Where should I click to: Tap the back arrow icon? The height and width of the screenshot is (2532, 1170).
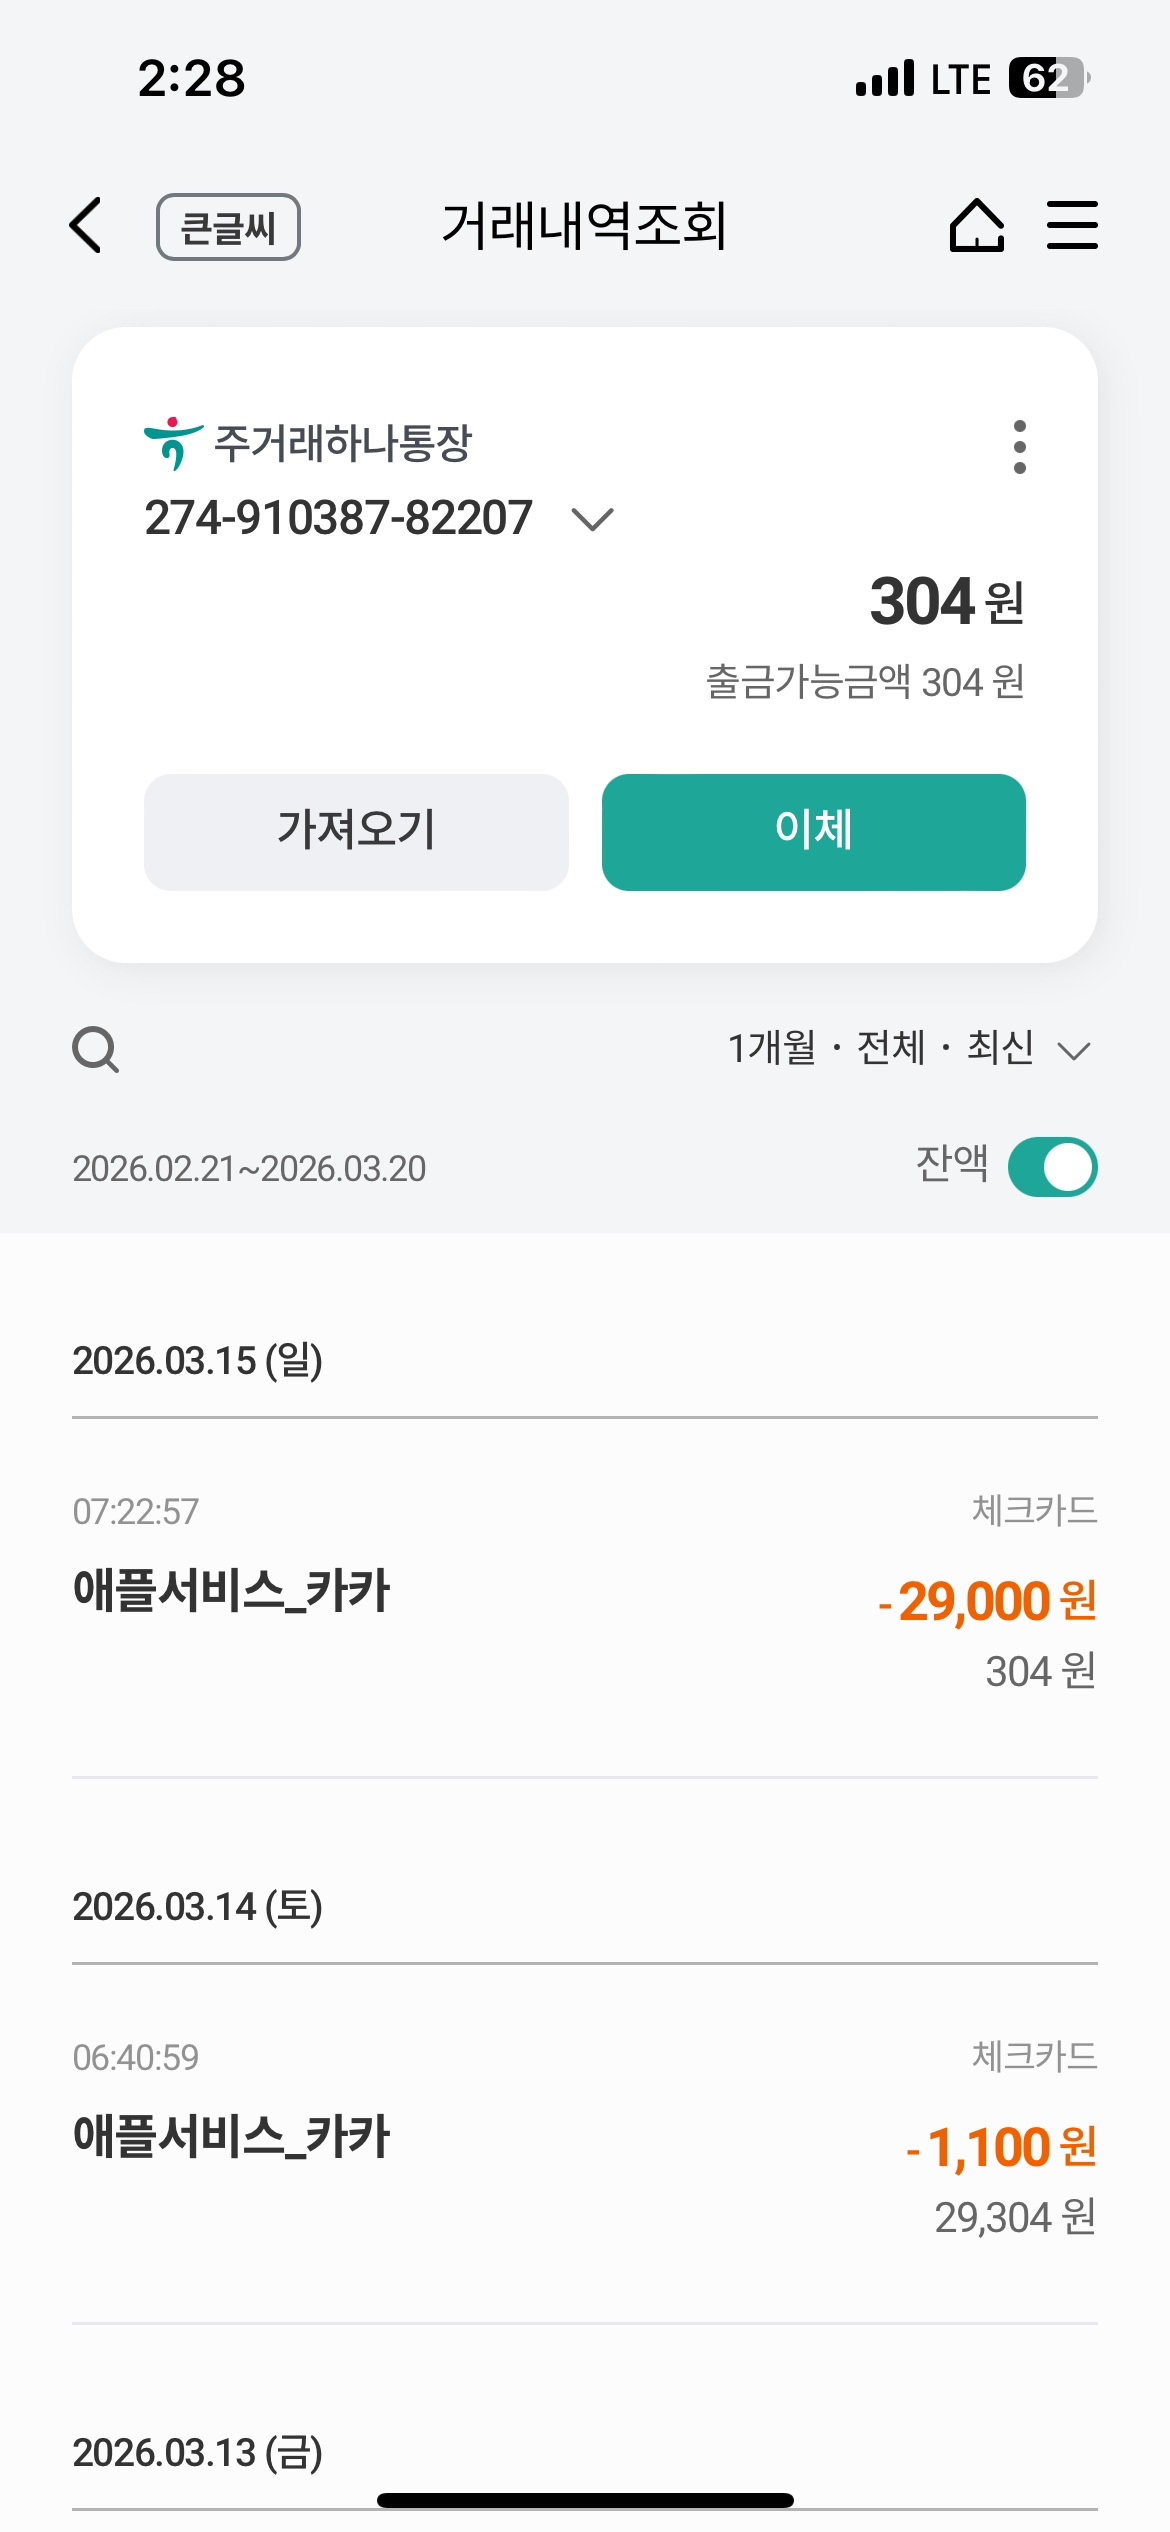pyautogui.click(x=87, y=225)
